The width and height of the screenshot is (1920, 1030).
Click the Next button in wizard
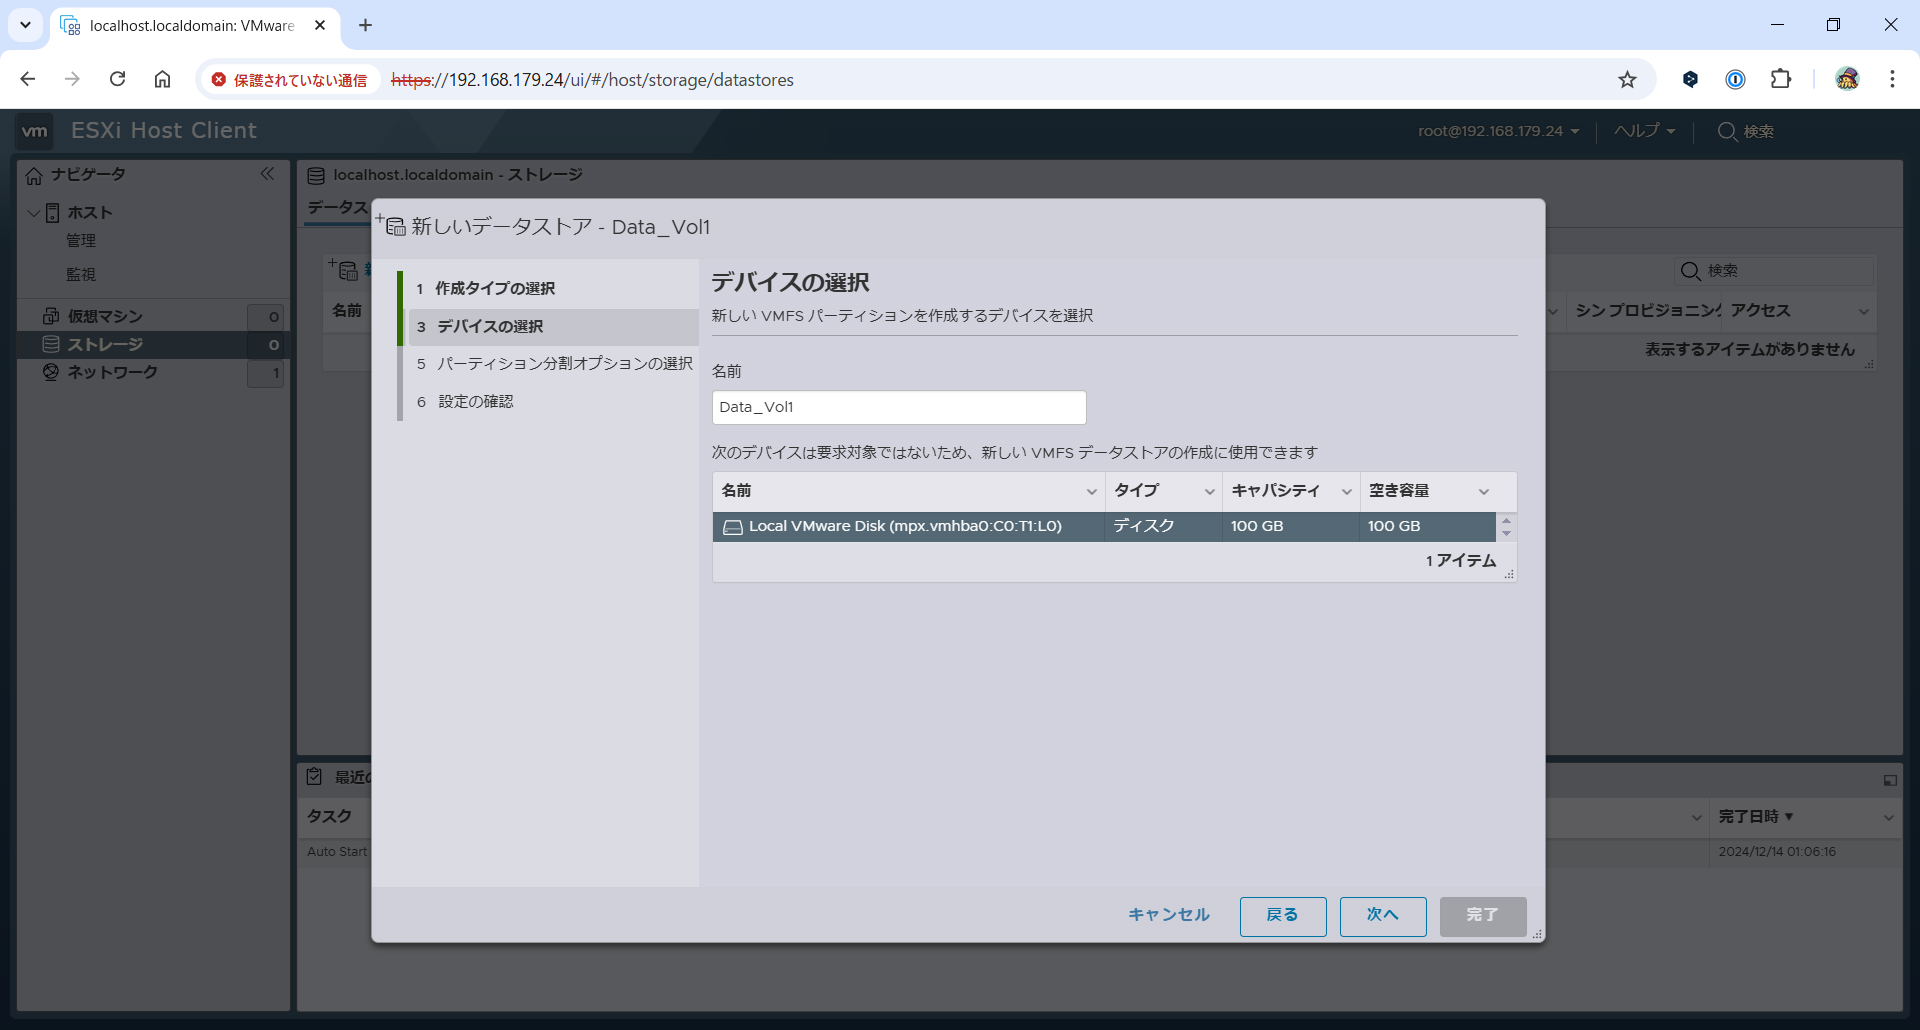click(1383, 916)
